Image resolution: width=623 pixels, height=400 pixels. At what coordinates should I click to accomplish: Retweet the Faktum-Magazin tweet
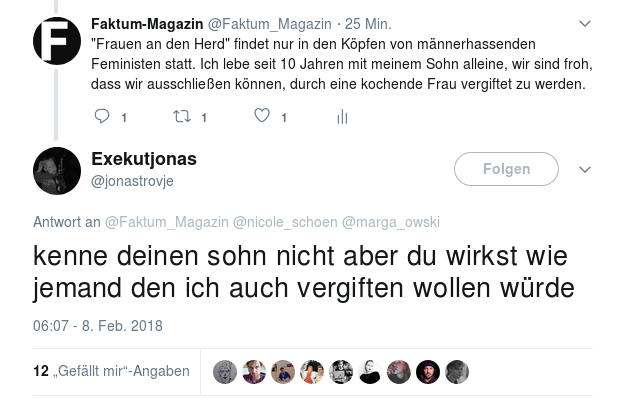(x=181, y=117)
